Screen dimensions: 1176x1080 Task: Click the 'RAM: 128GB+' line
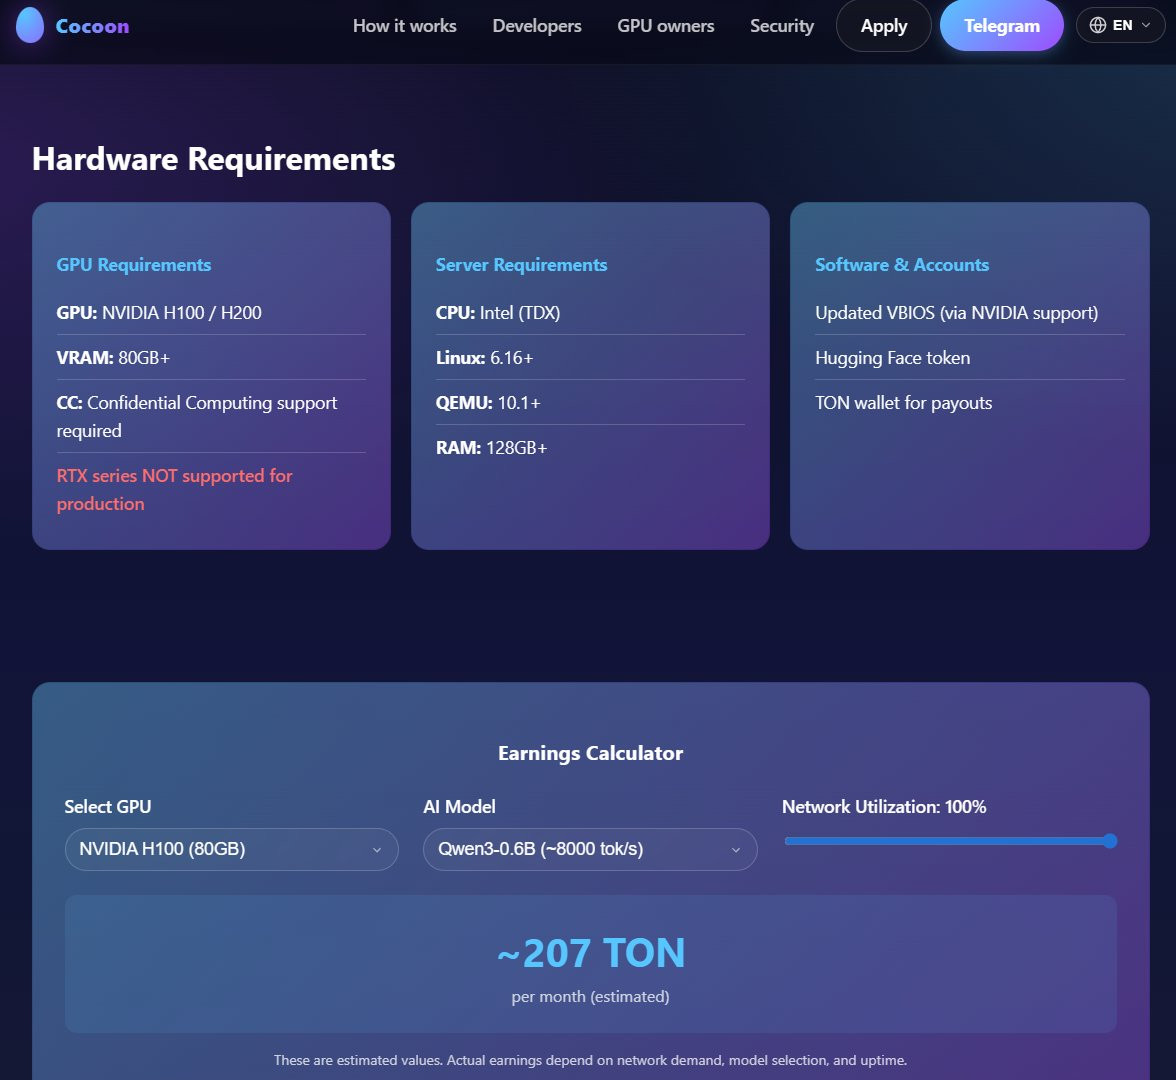(x=491, y=448)
